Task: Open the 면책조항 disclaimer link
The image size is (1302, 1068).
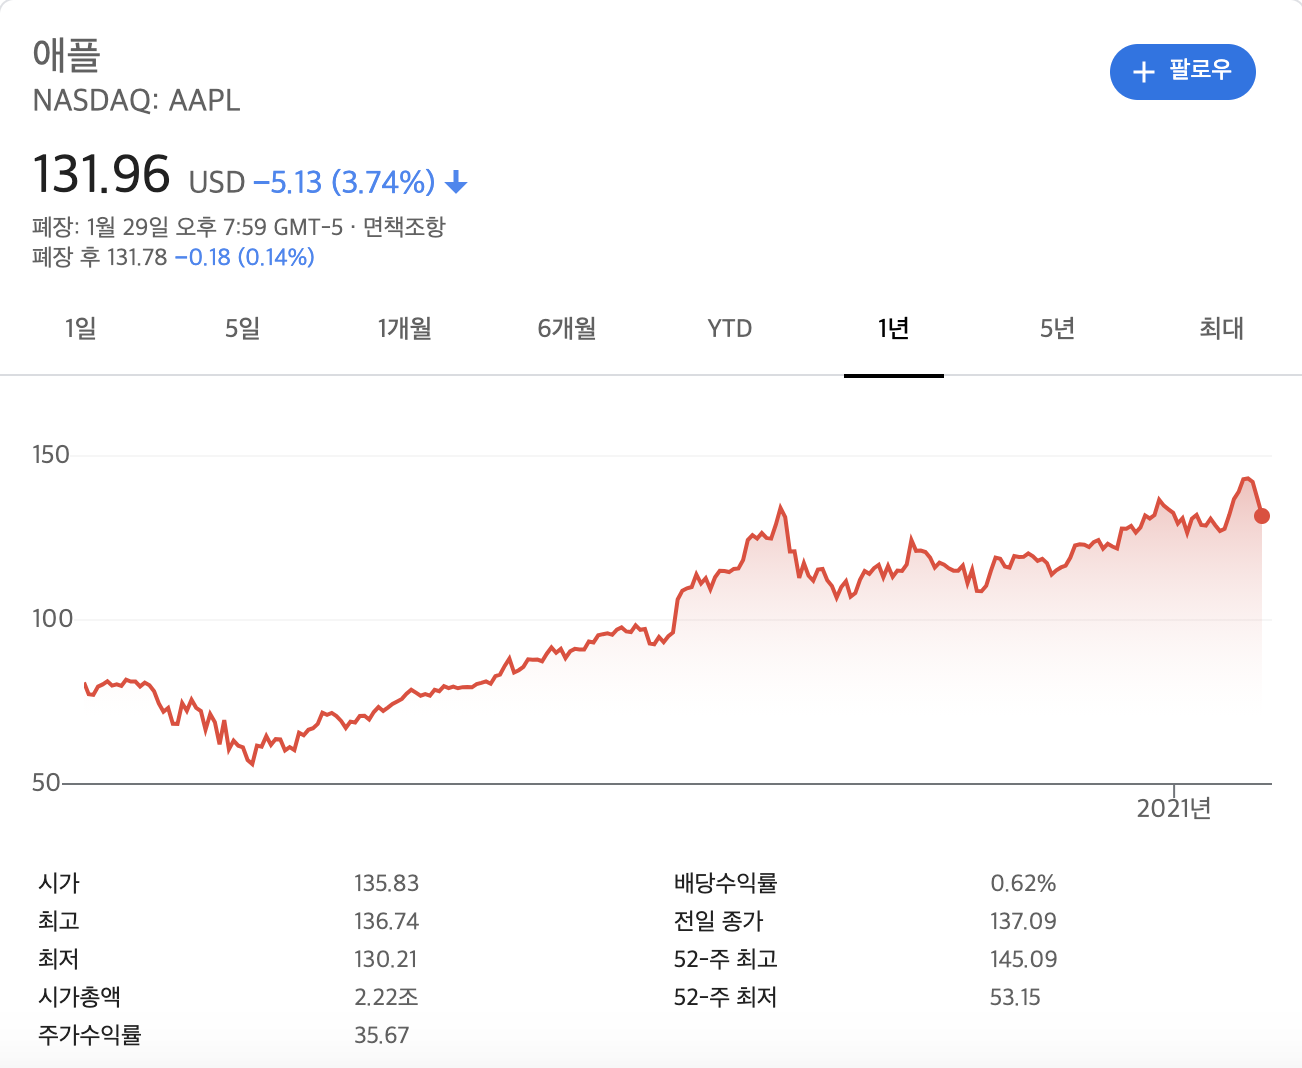Action: 404,227
